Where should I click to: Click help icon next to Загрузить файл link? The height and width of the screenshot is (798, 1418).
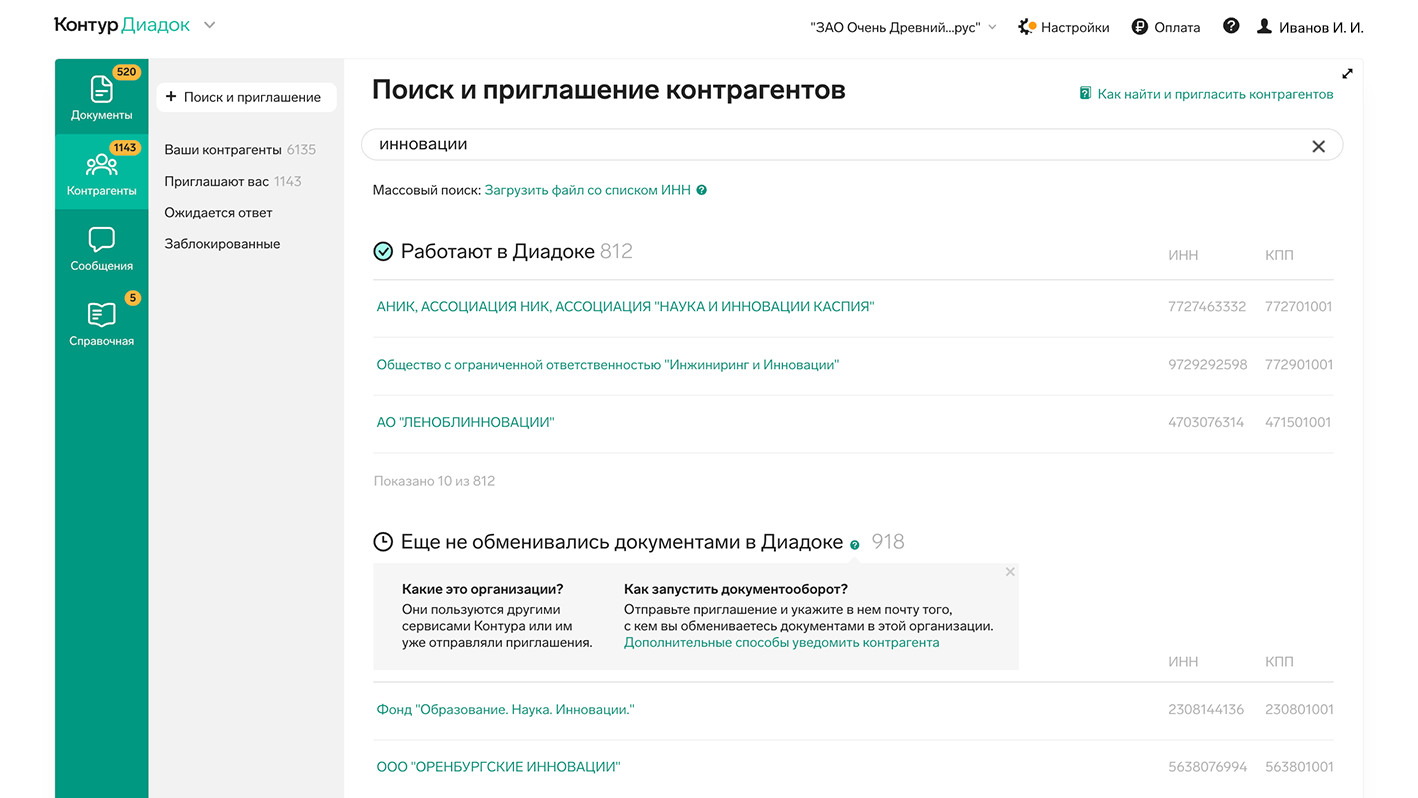702,190
